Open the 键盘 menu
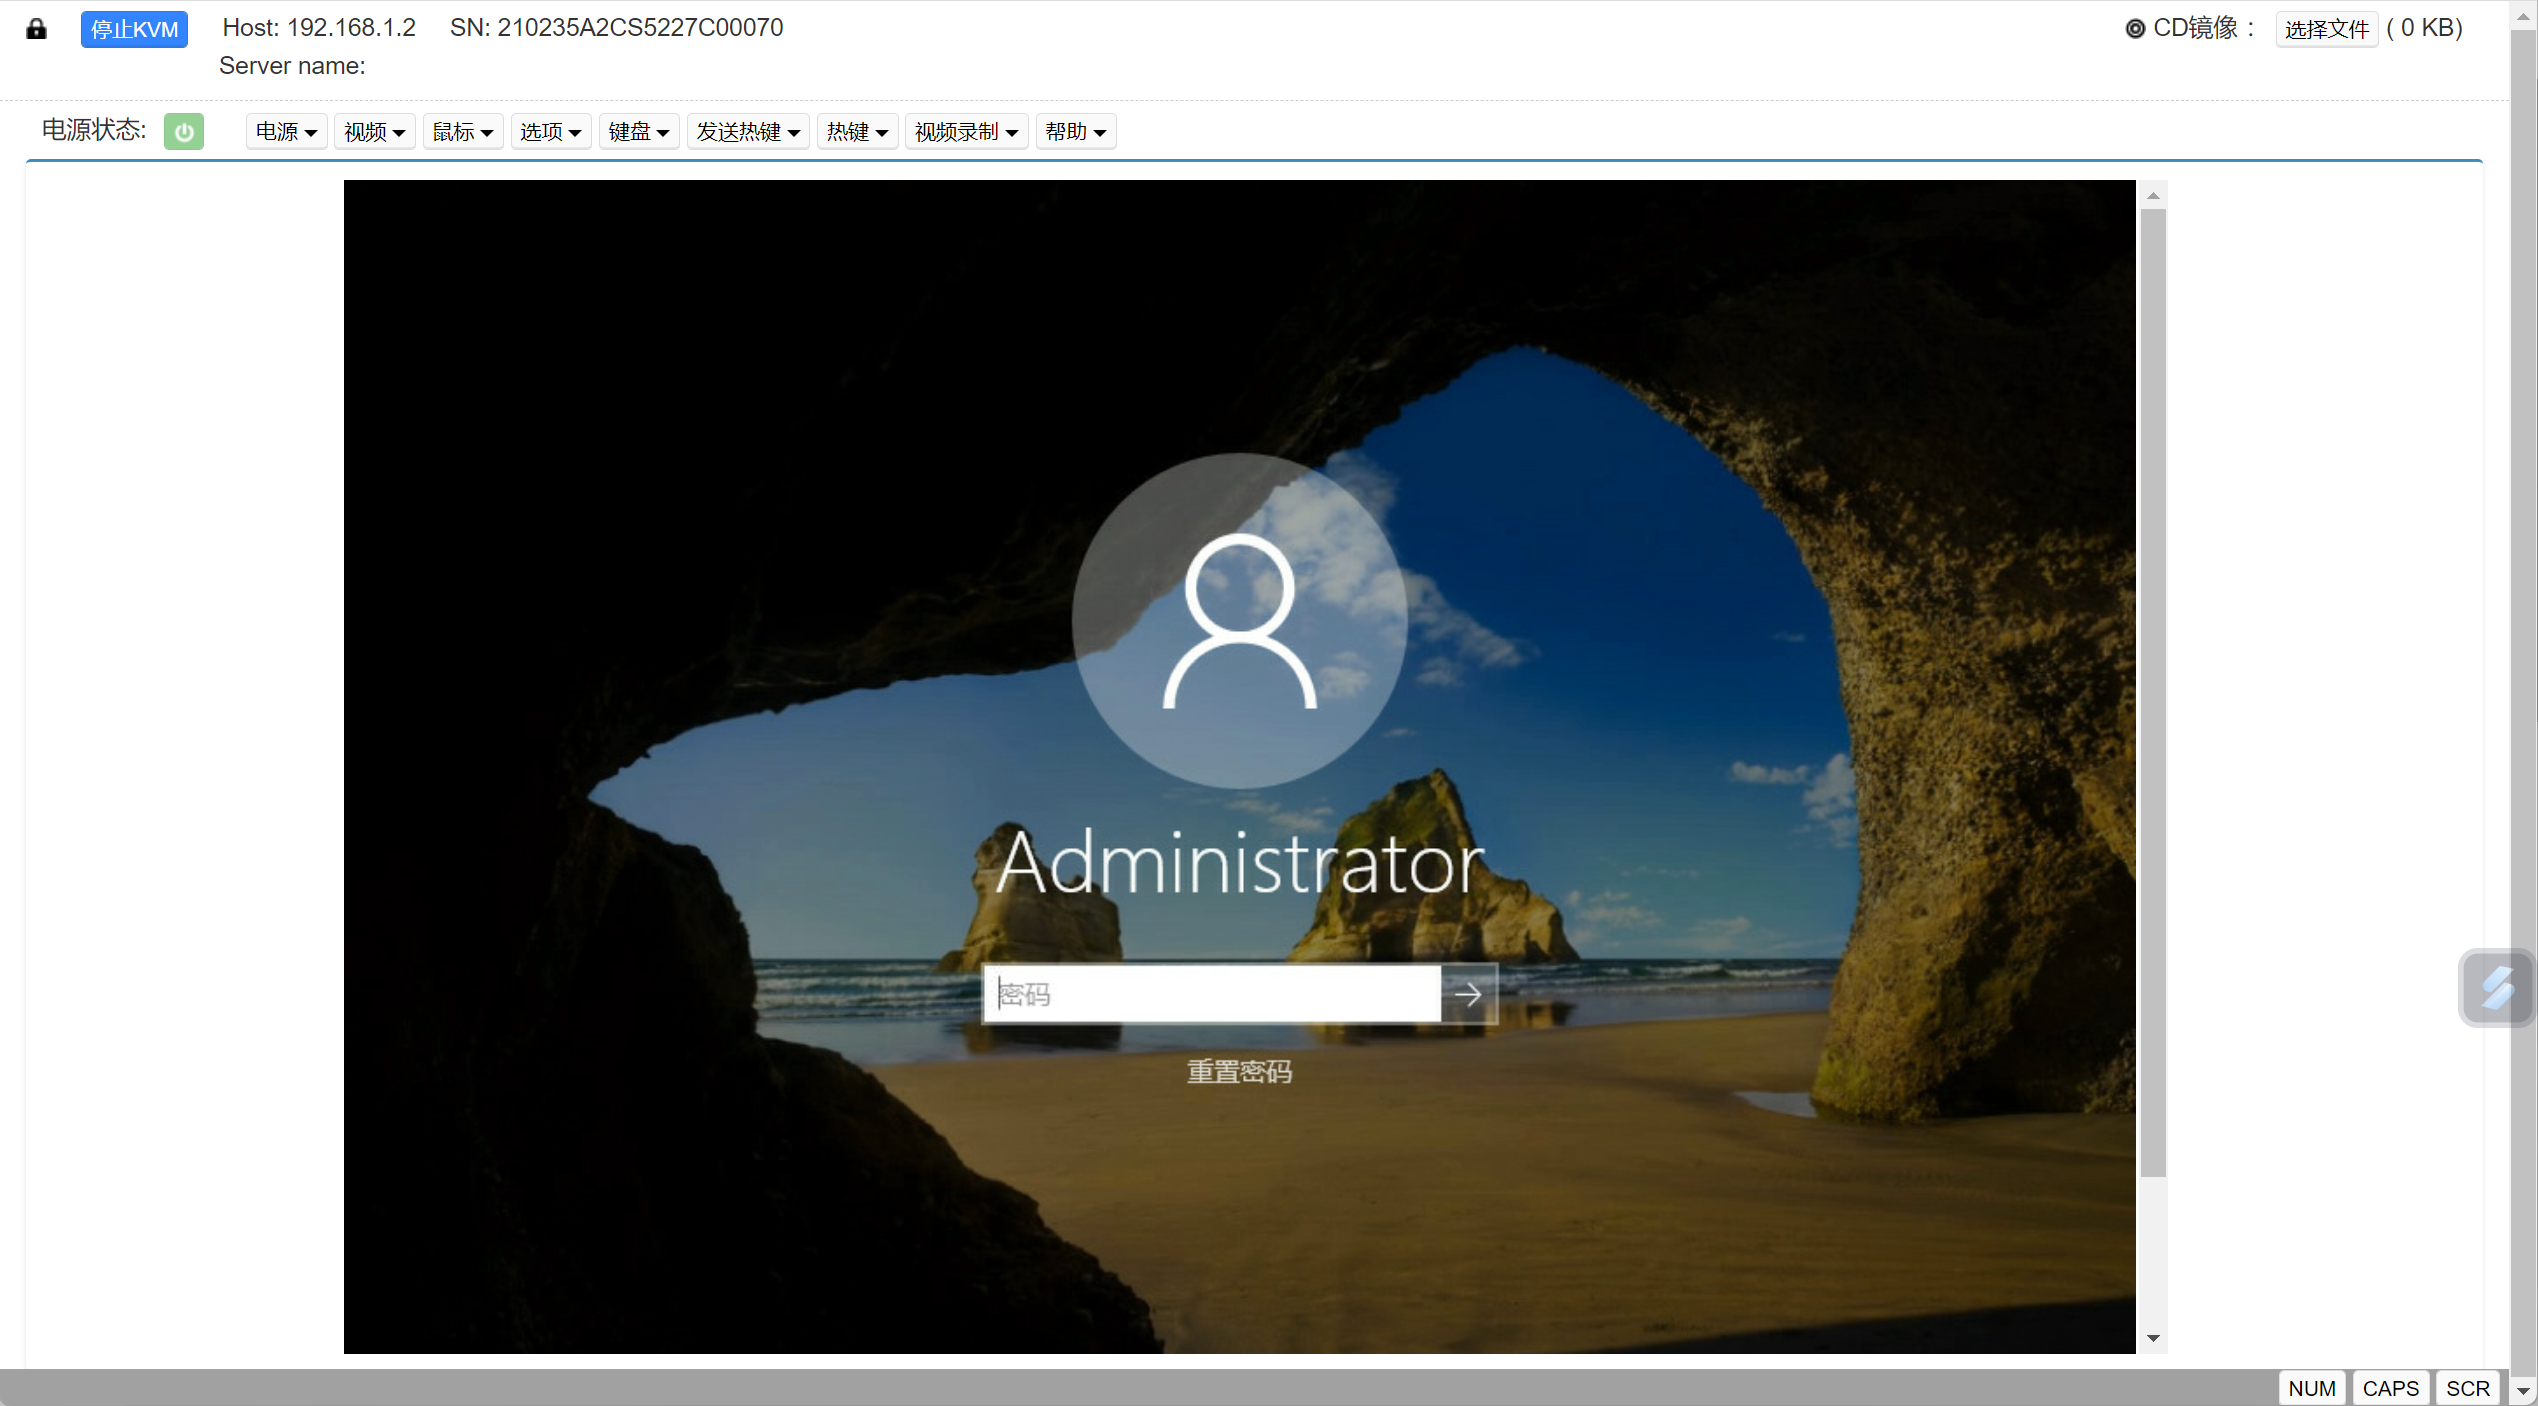 tap(638, 132)
